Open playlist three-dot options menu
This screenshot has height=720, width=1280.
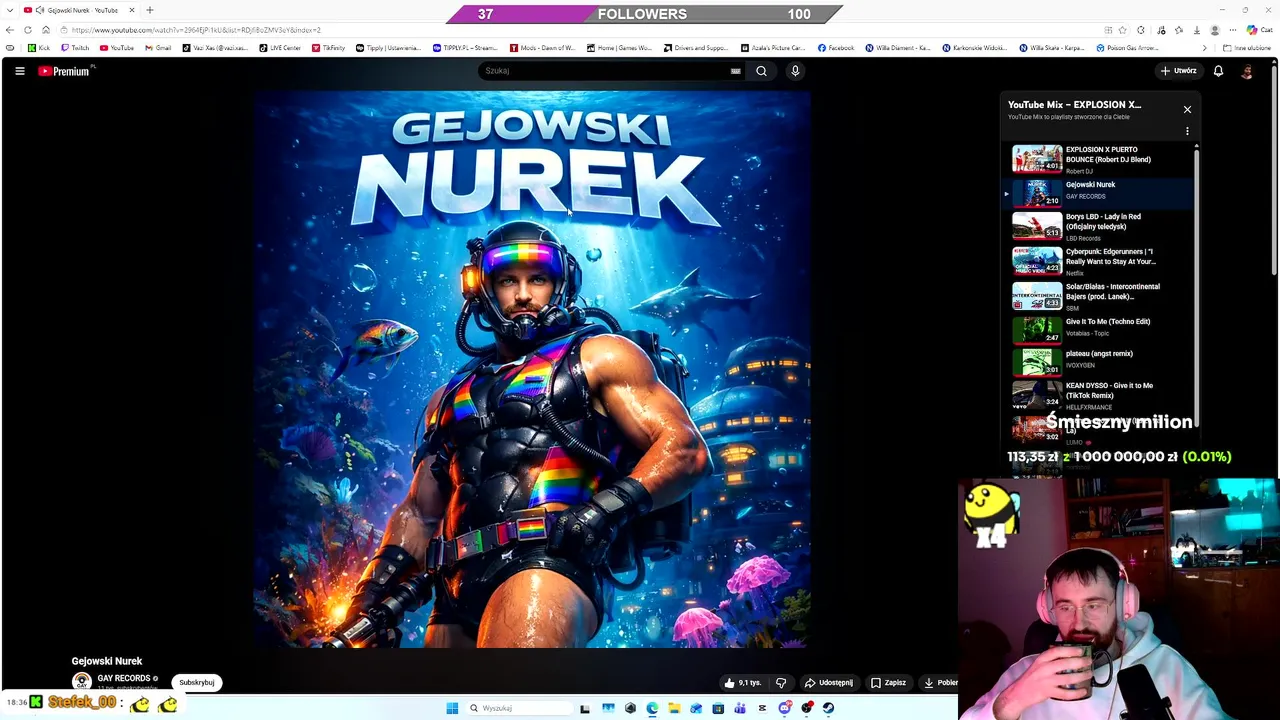pyautogui.click(x=1187, y=131)
